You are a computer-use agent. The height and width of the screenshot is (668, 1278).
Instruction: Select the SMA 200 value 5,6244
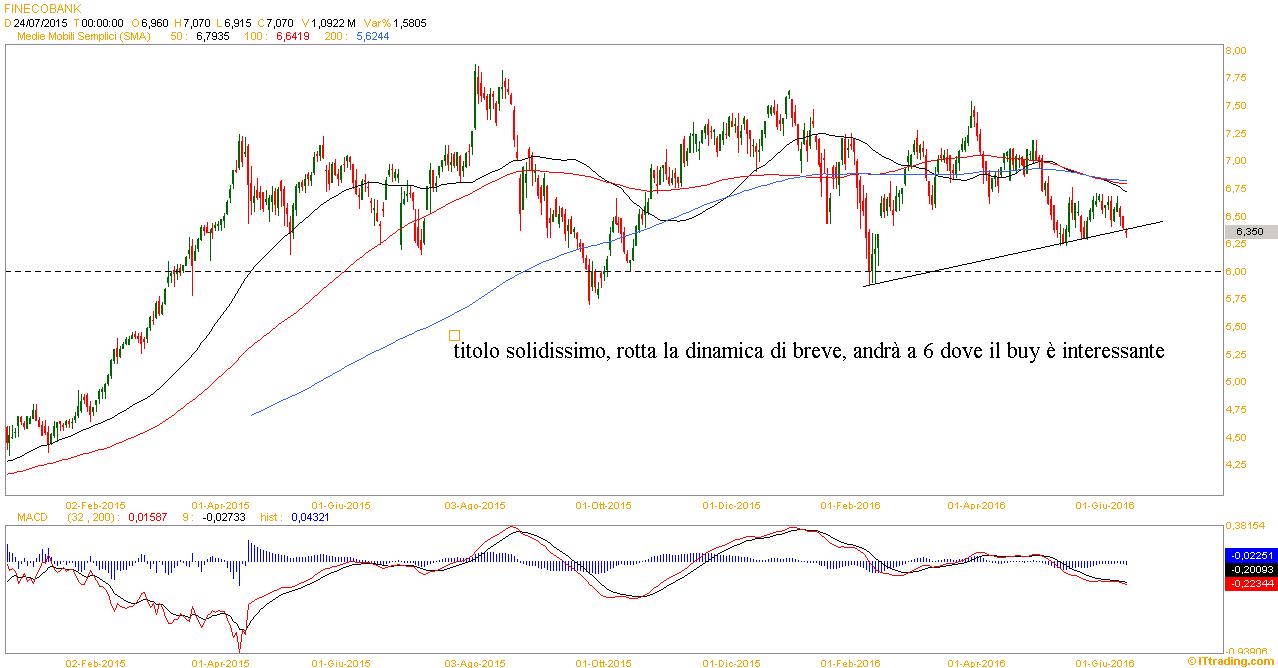pos(372,36)
